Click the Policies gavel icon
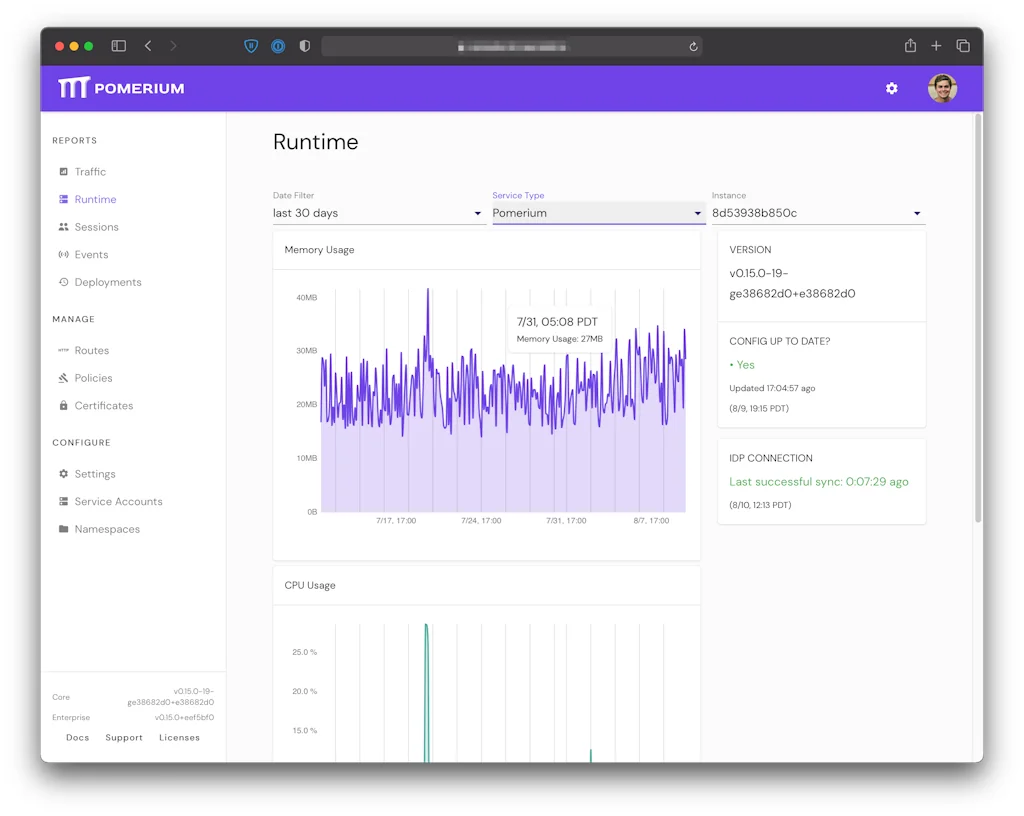 coord(64,378)
